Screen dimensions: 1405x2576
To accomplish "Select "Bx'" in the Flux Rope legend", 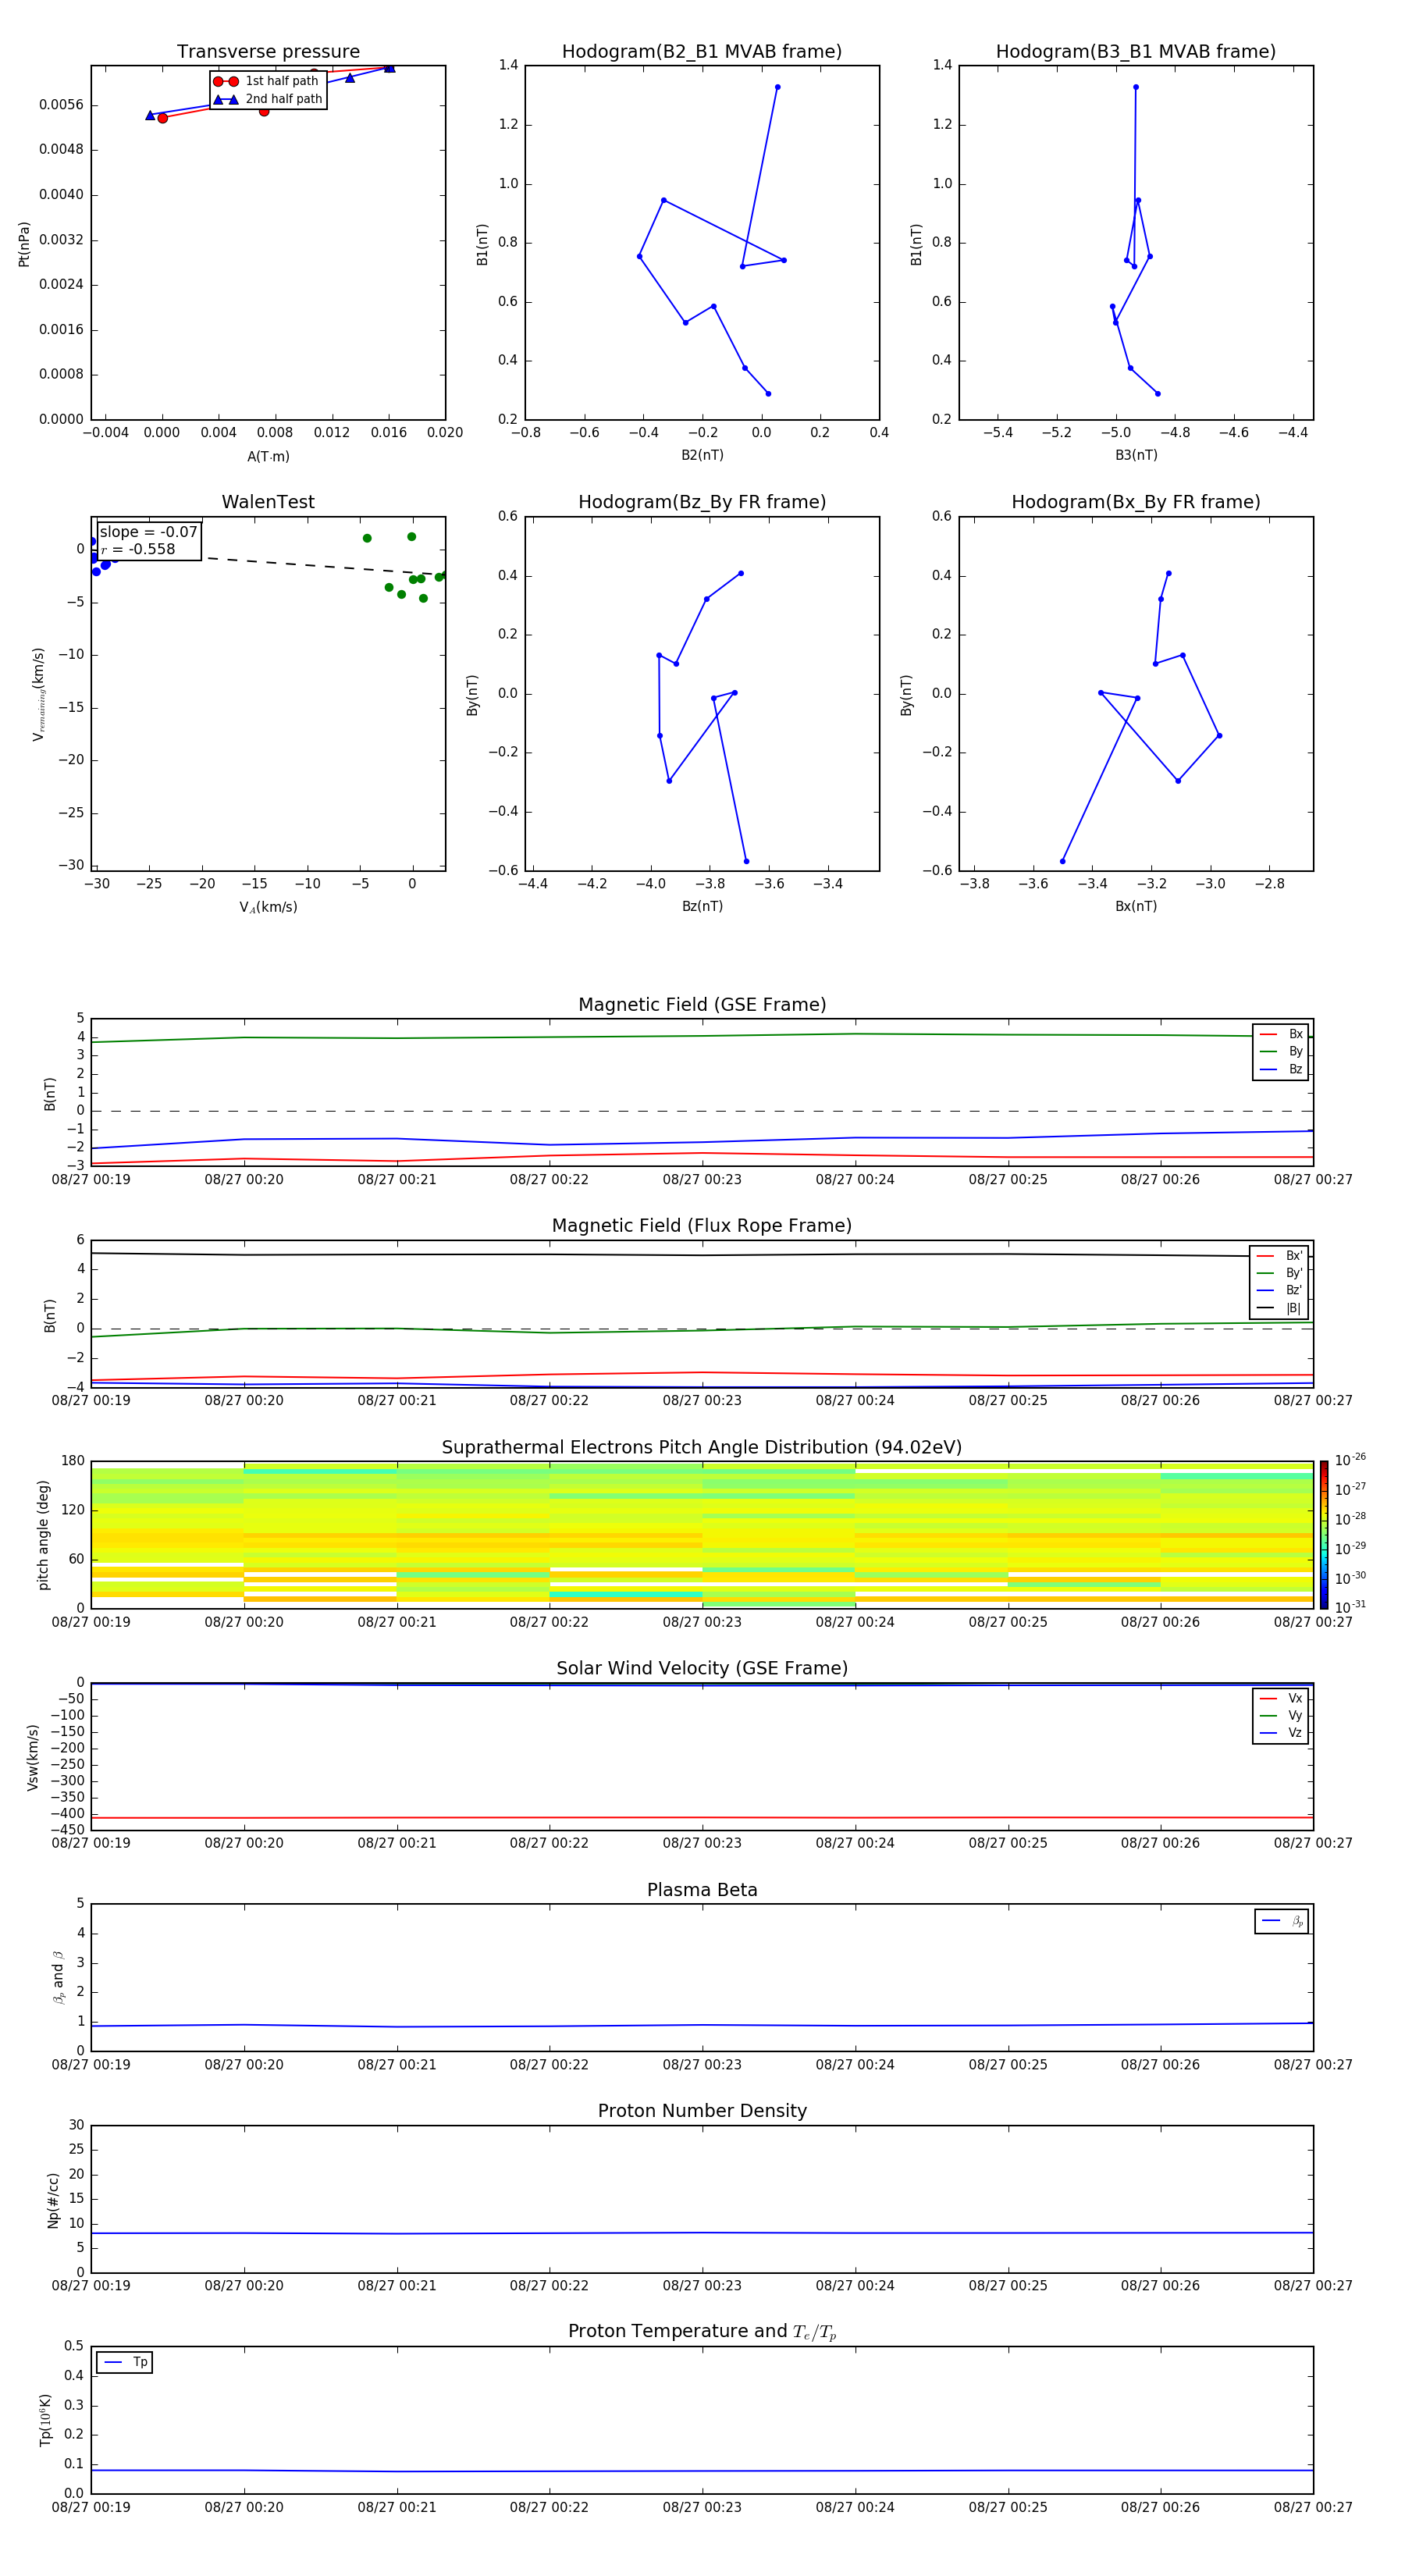I will tap(1280, 1256).
